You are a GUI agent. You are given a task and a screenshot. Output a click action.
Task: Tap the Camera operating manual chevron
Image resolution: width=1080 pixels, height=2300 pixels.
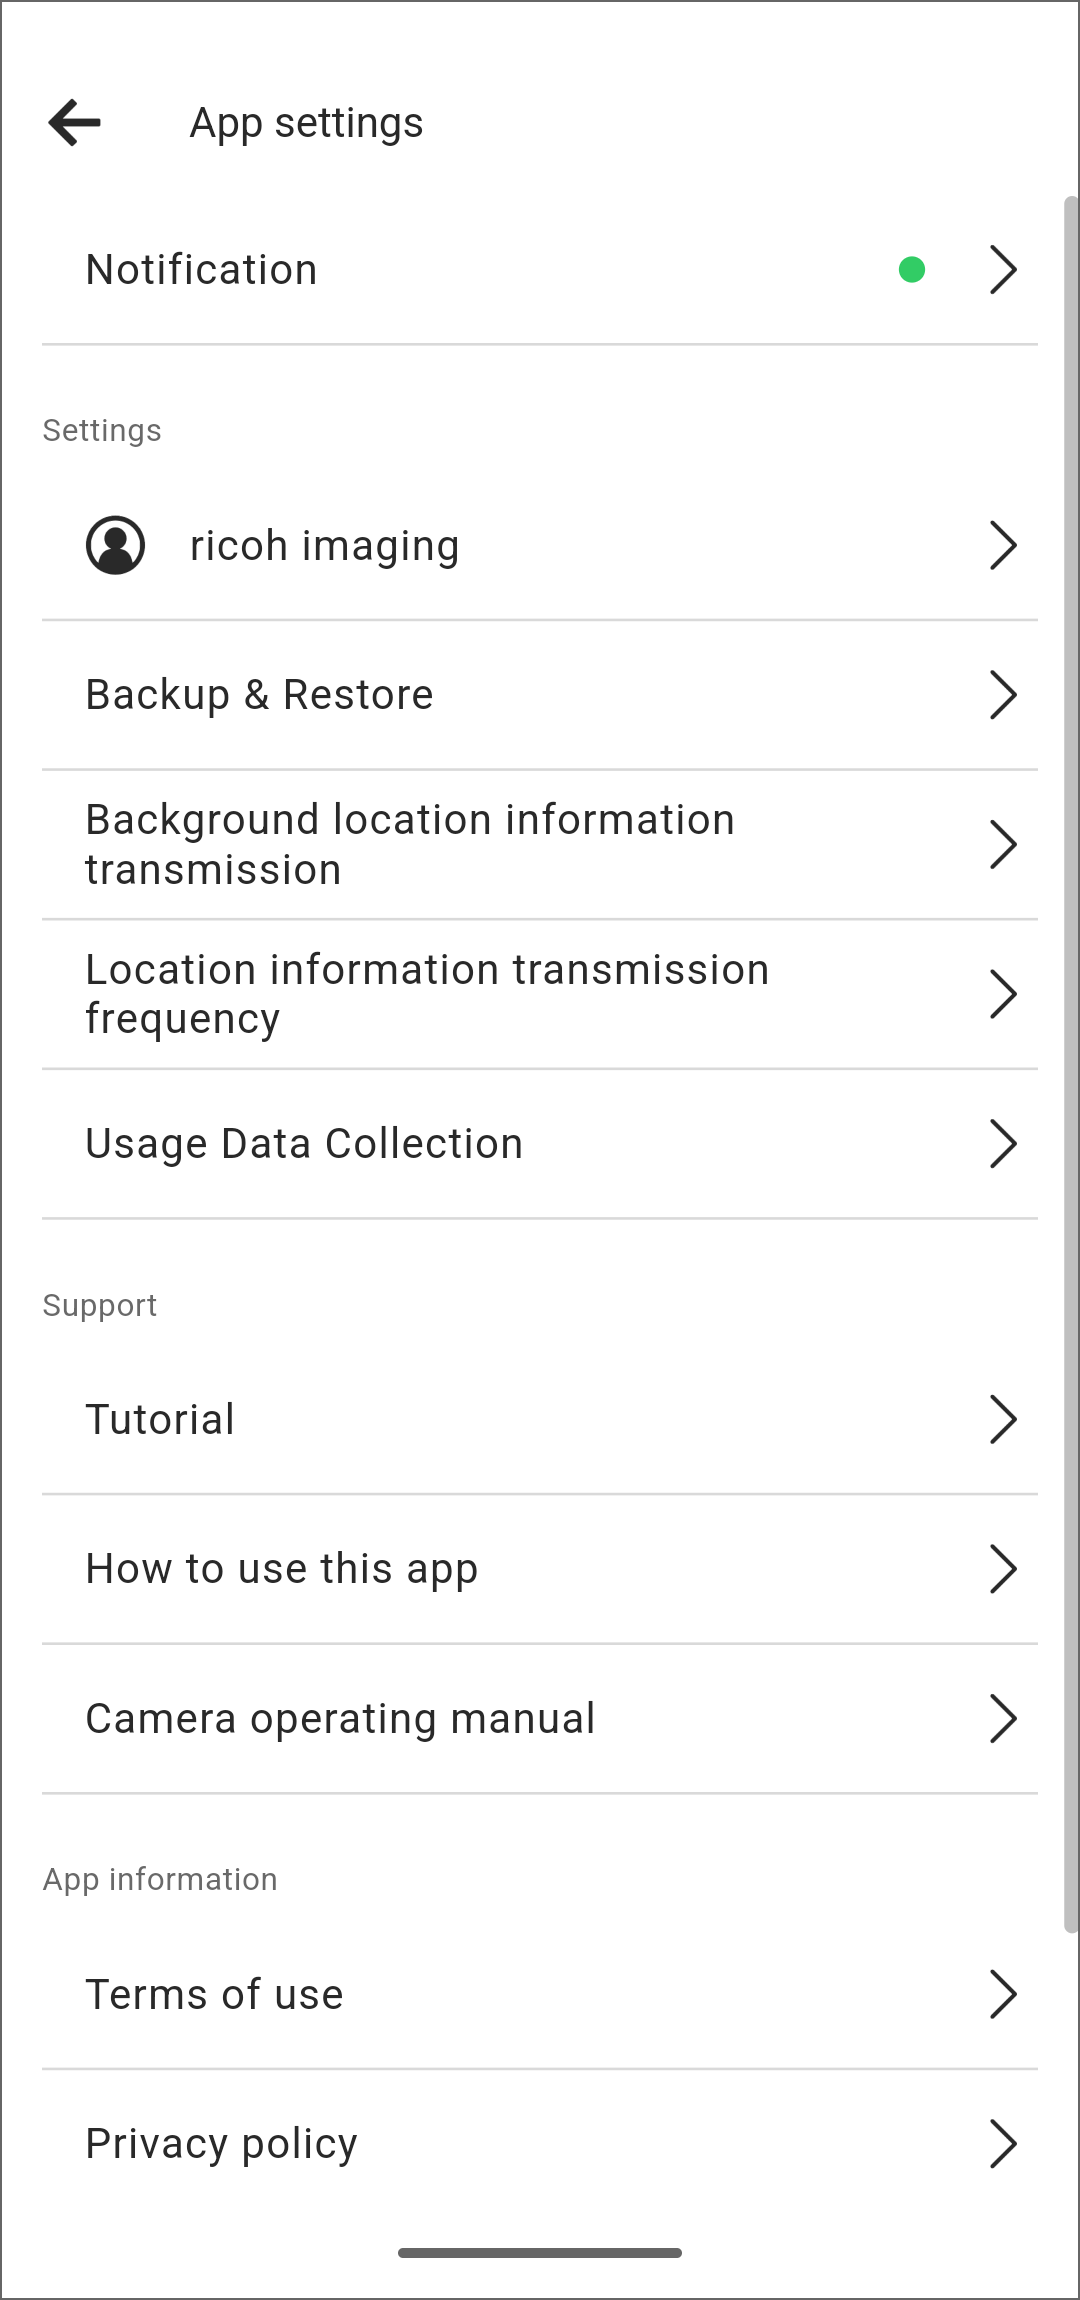1003,1719
